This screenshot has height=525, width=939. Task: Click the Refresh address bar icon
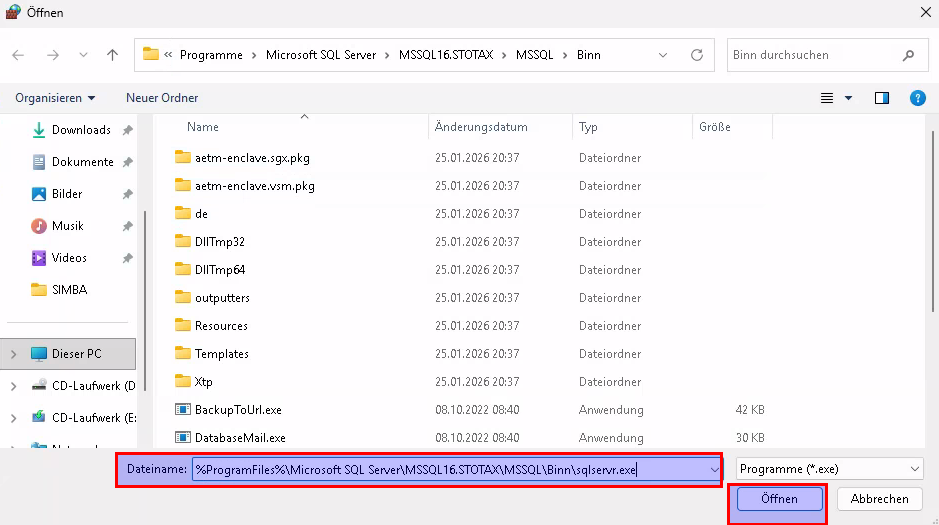(699, 55)
